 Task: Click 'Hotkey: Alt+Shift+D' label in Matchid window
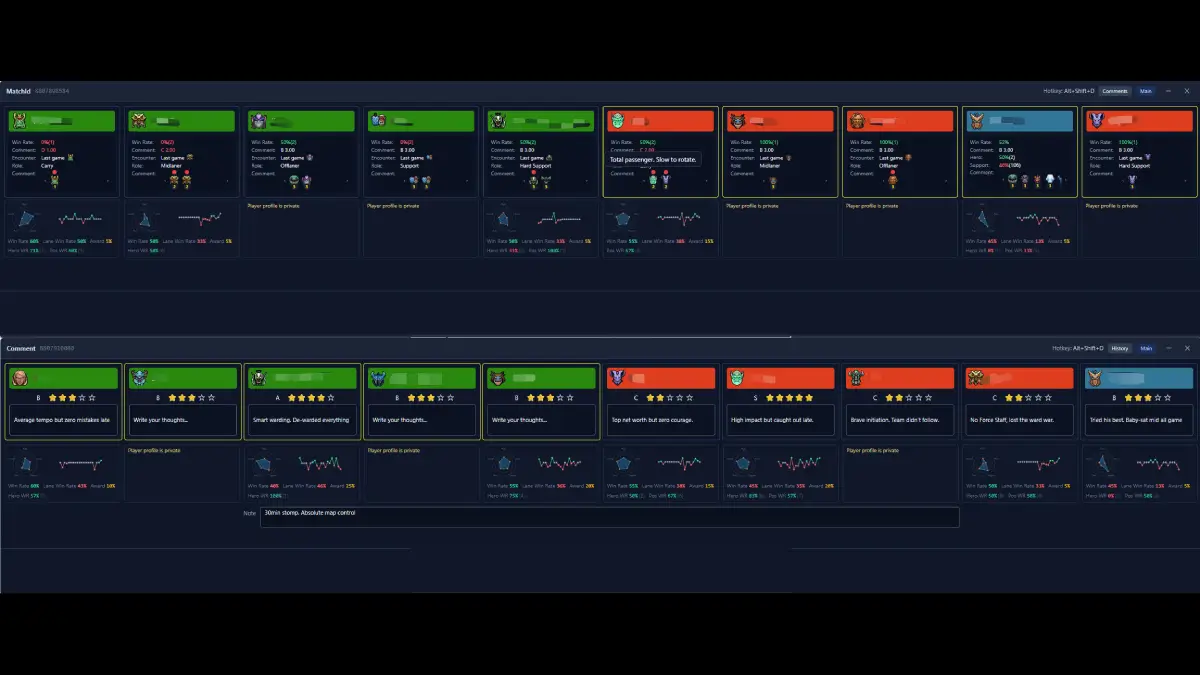pyautogui.click(x=1069, y=91)
